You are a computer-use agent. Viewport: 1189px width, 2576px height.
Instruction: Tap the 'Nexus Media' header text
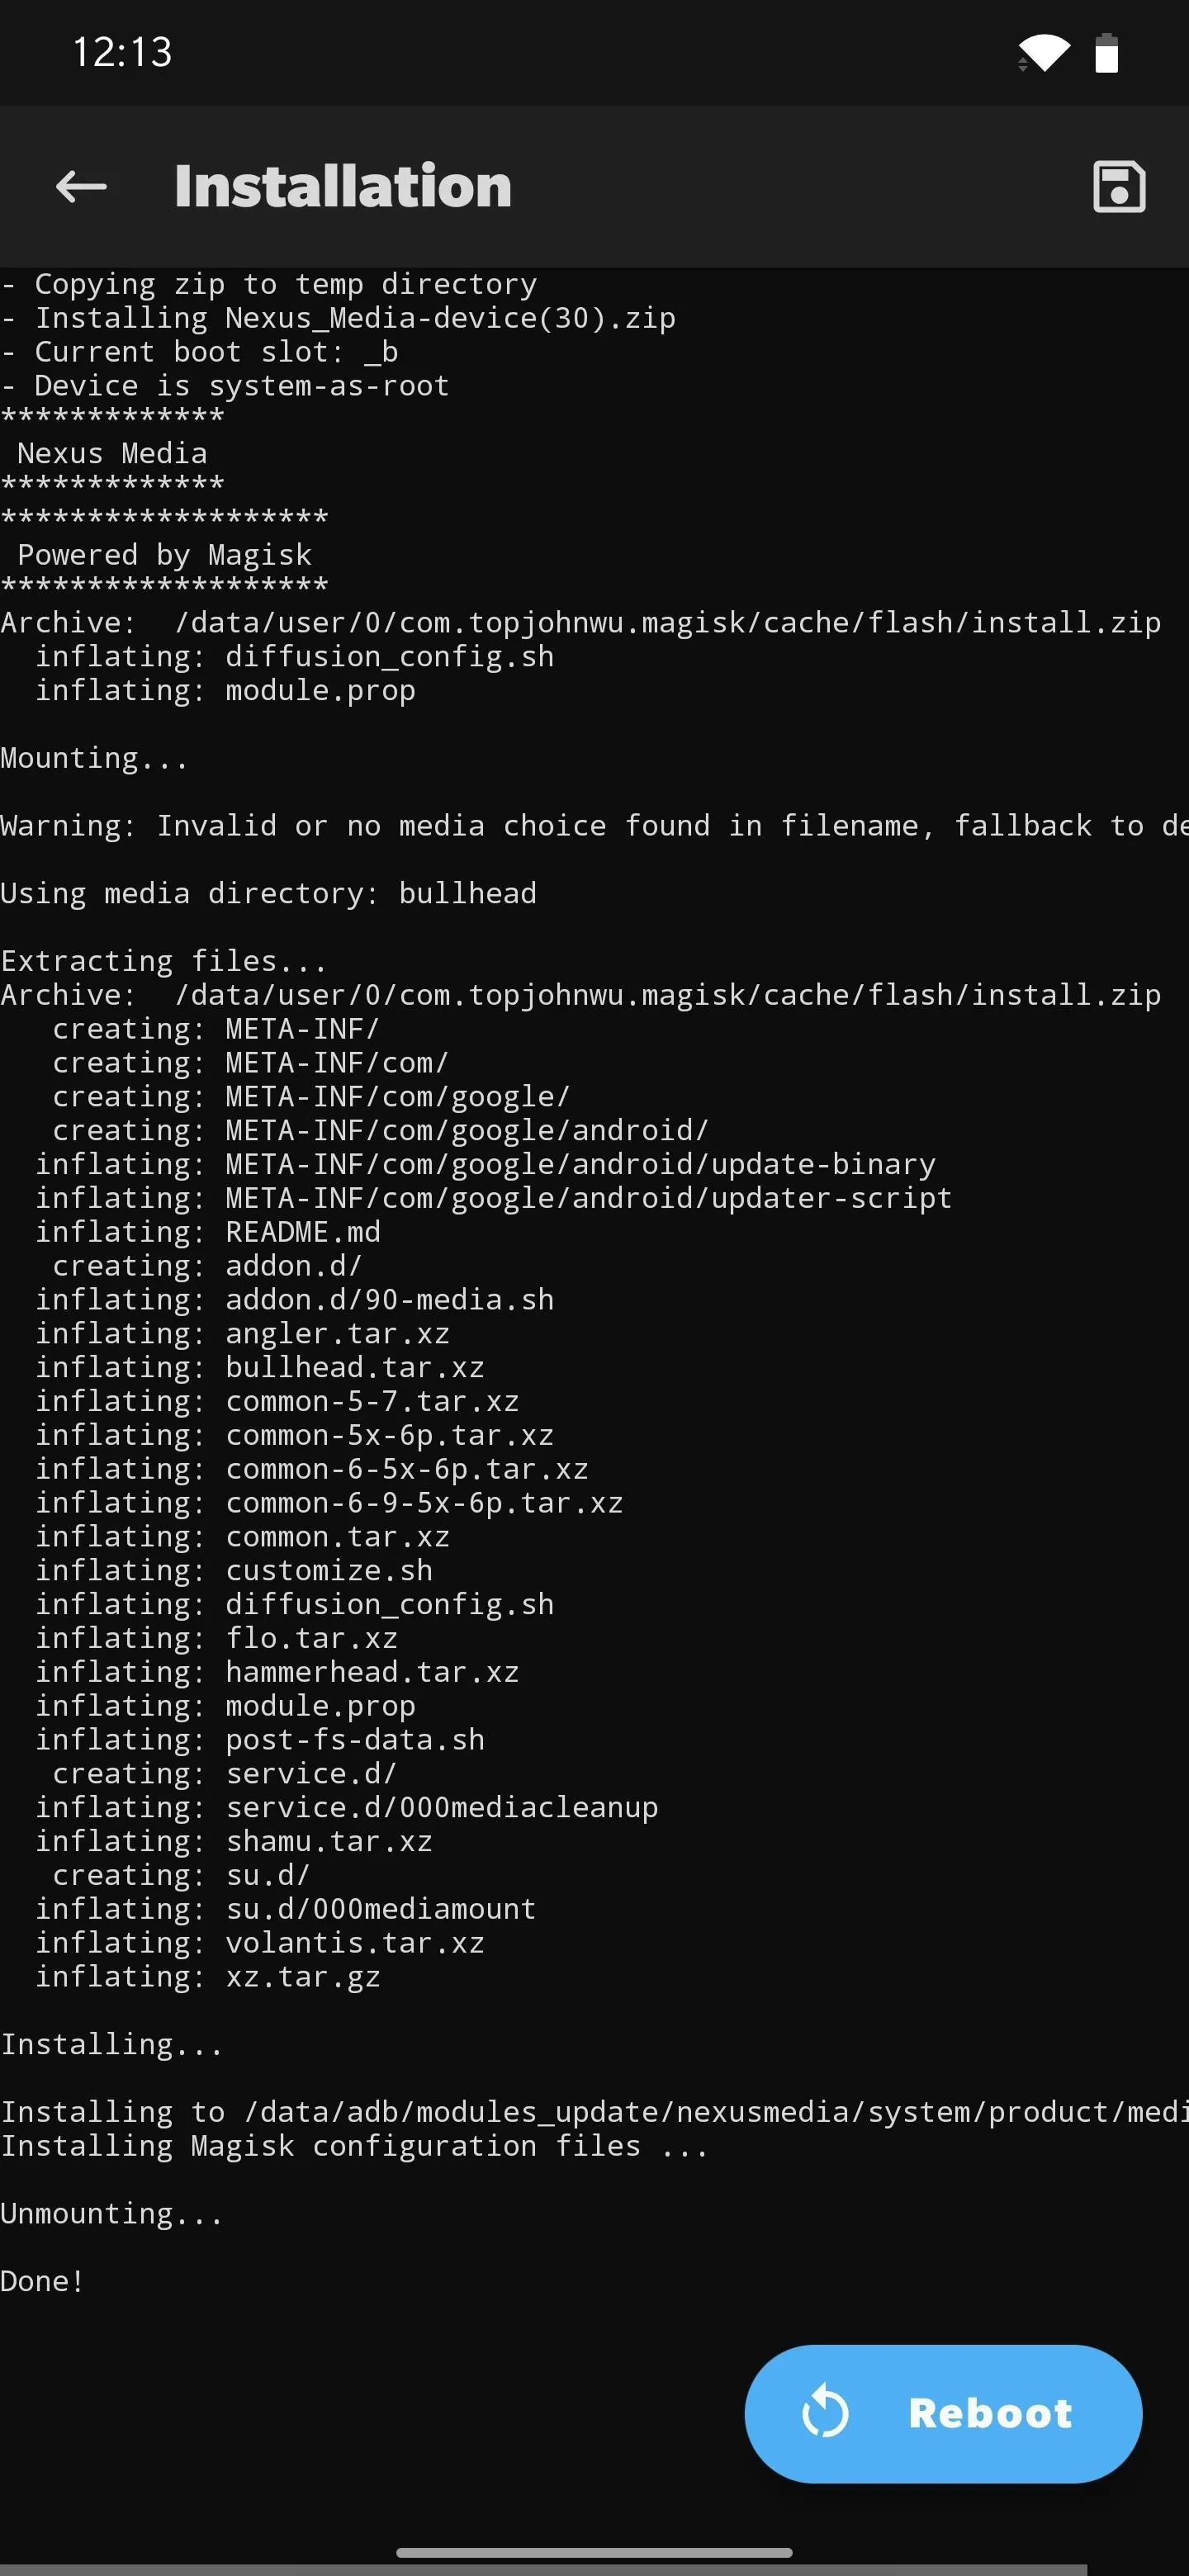112,454
